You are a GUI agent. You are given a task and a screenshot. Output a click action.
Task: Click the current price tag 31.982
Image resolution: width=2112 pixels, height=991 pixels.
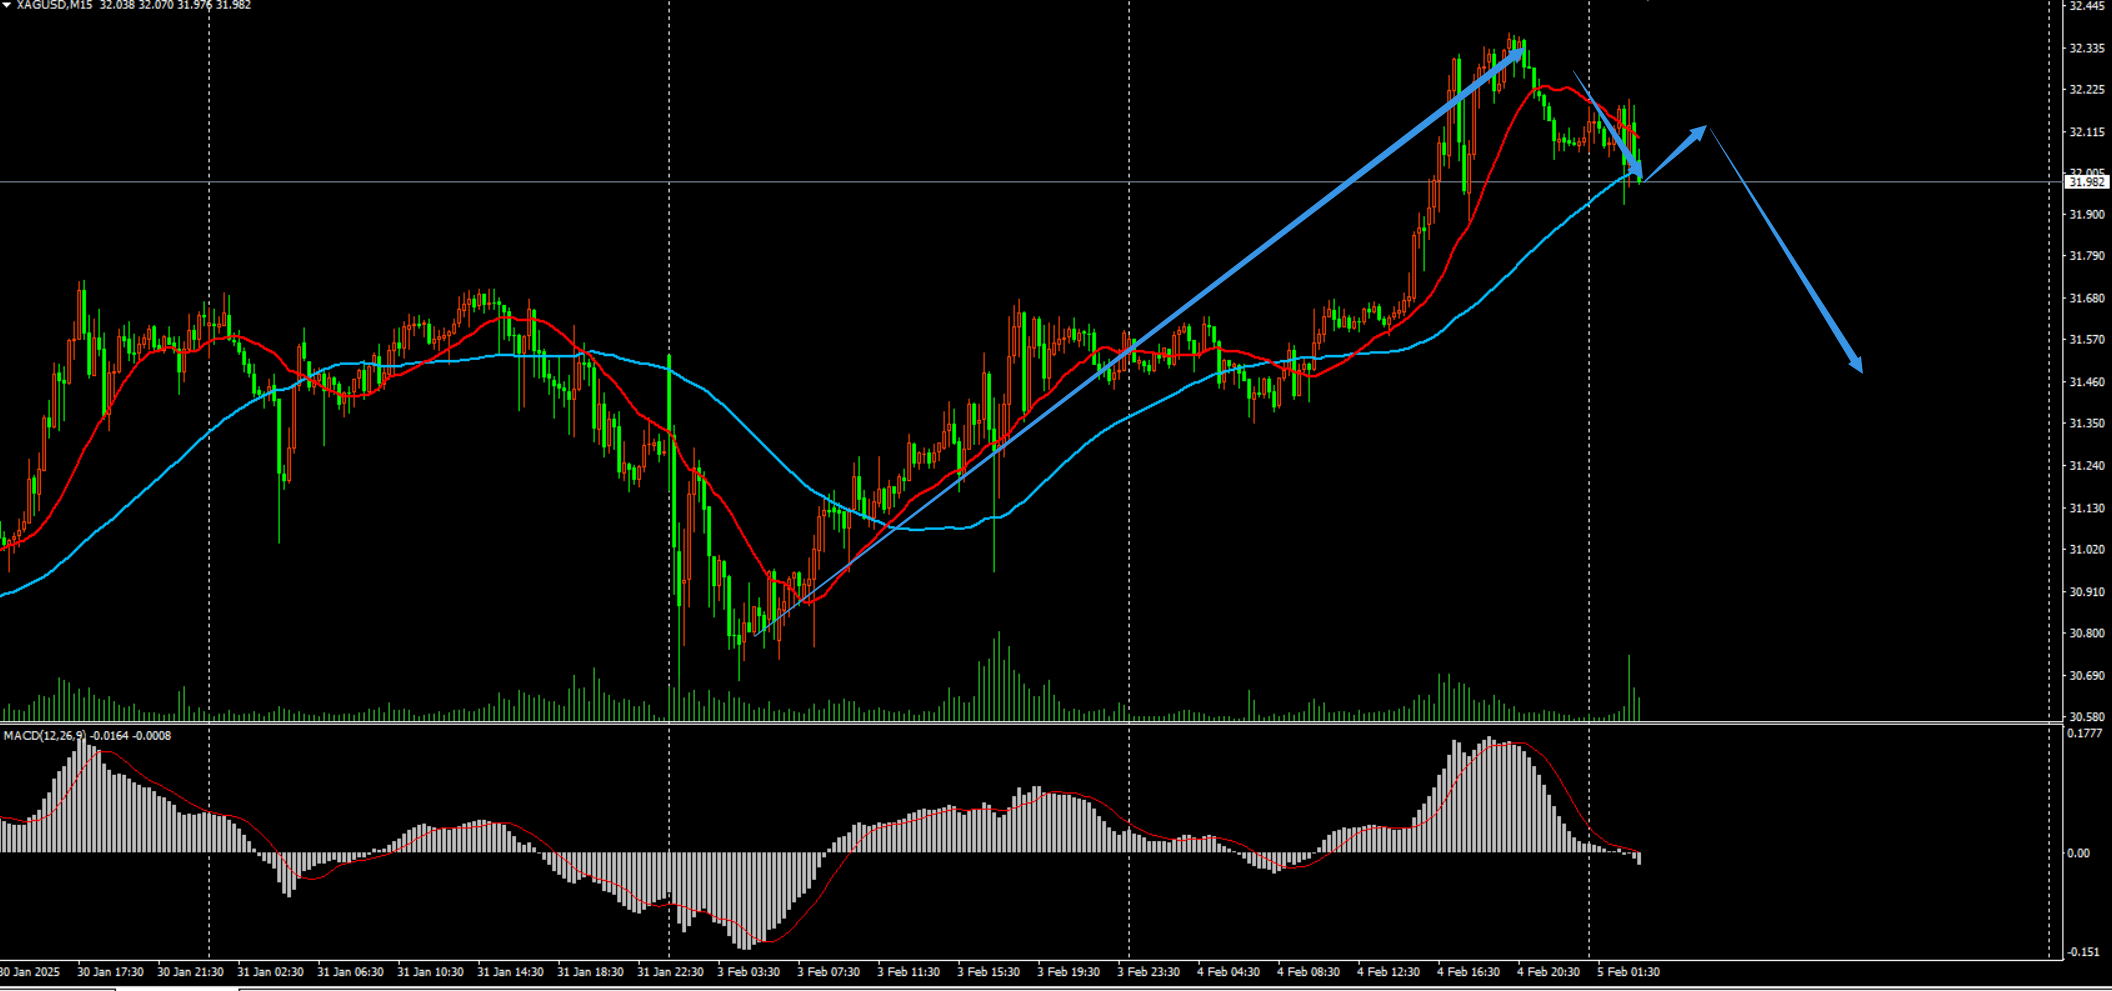pos(2087,182)
